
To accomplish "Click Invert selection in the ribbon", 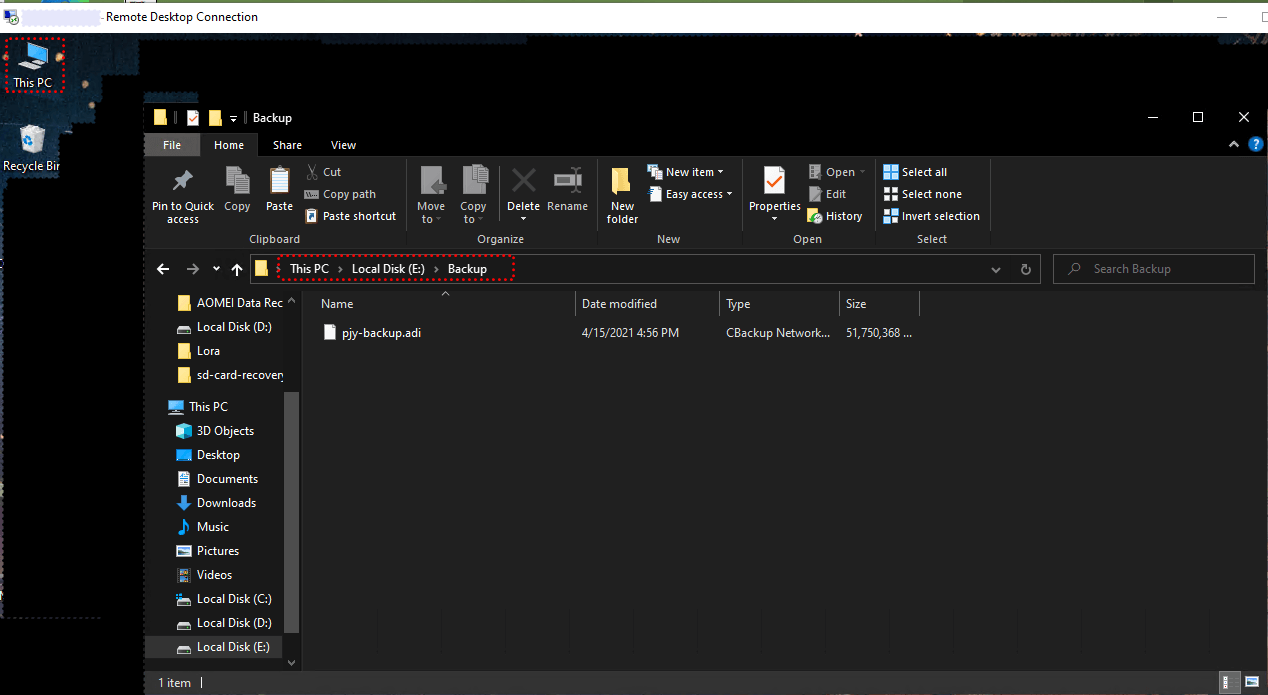I will 940,216.
